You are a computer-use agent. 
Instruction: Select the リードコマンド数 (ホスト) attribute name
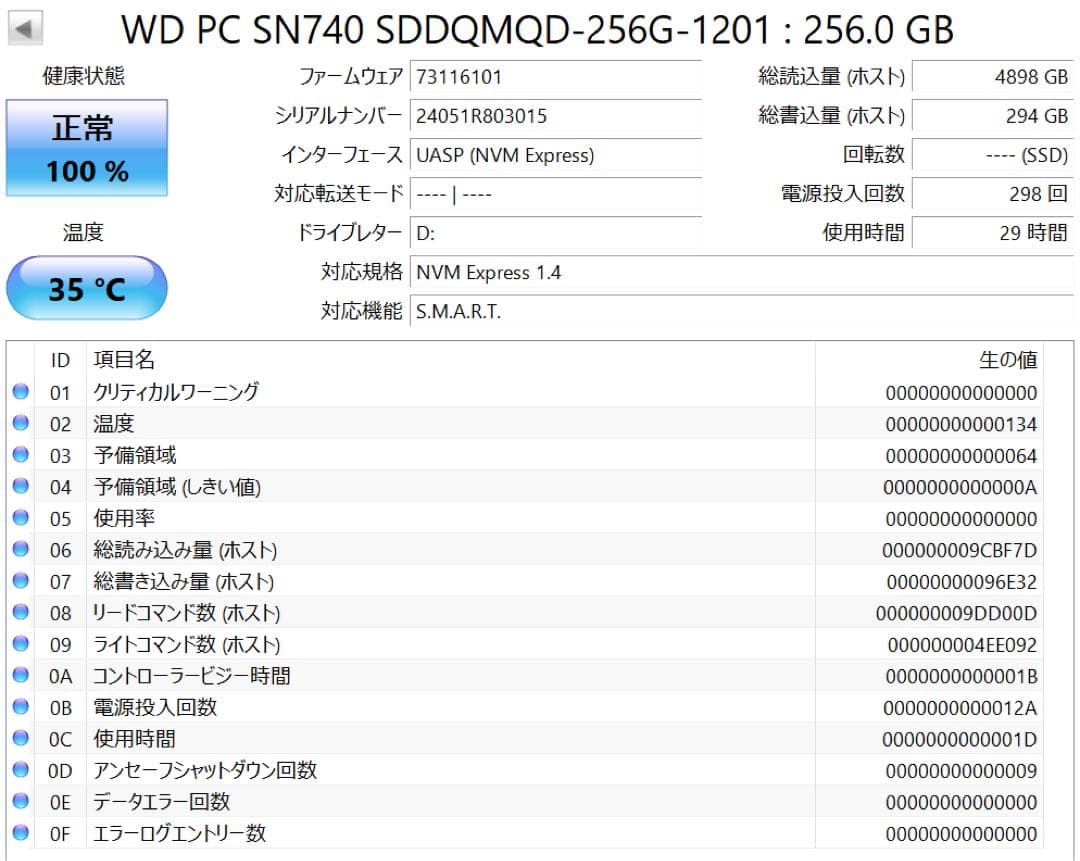pos(187,612)
